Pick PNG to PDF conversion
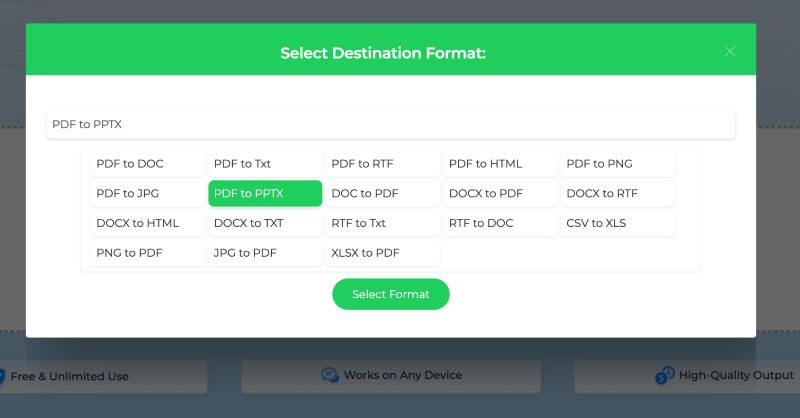Image resolution: width=800 pixels, height=418 pixels. click(148, 253)
